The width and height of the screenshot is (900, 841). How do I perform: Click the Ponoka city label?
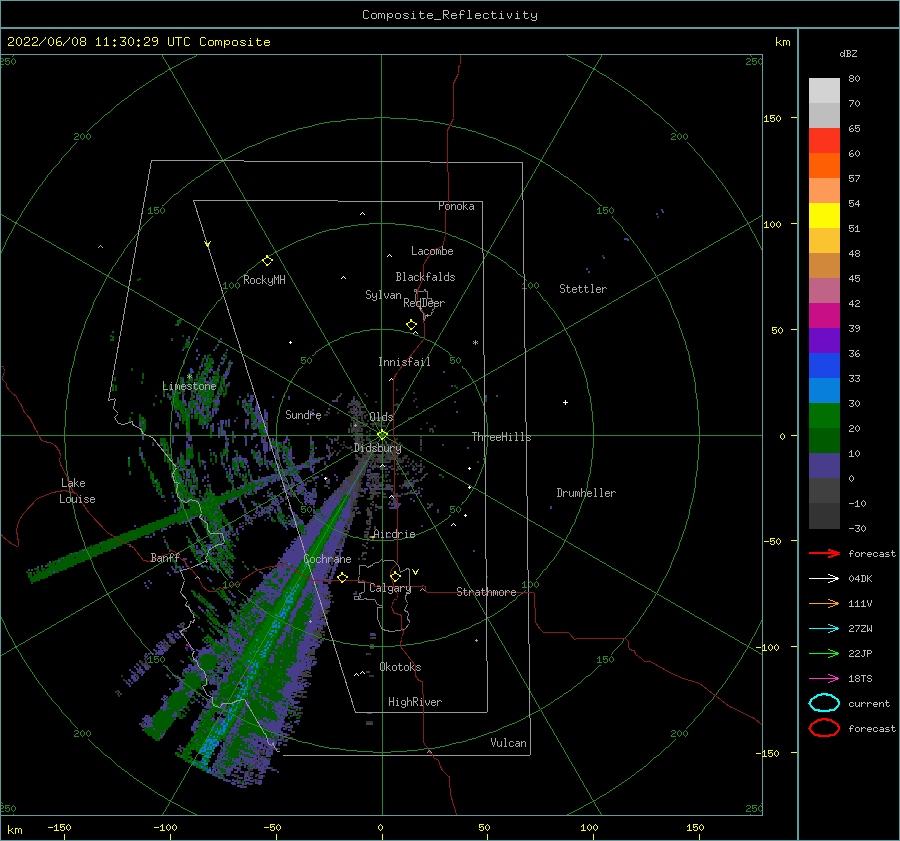coord(456,206)
